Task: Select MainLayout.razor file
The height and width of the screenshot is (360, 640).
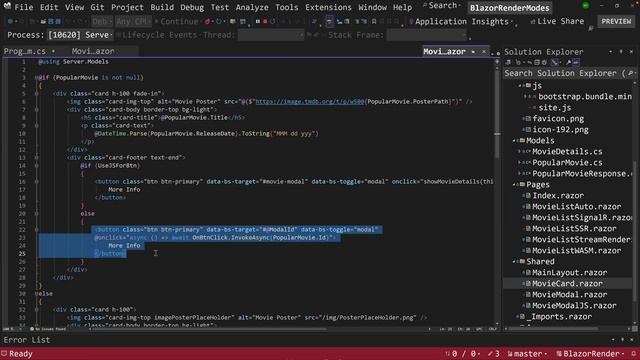Action: [x=569, y=273]
